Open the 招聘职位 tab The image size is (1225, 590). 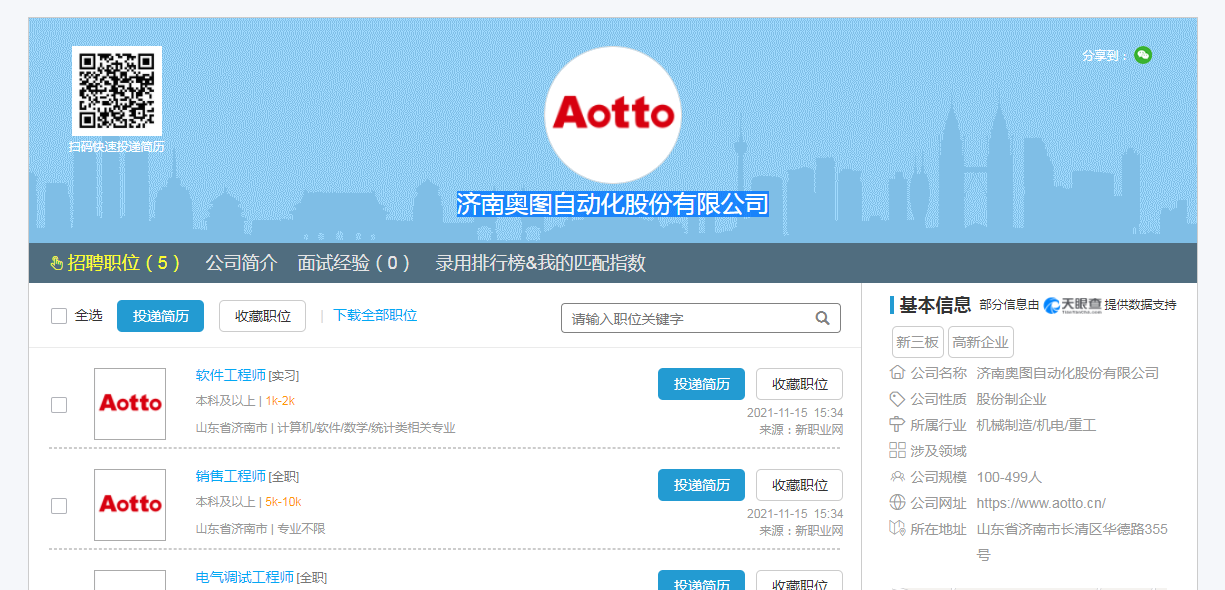[x=115, y=263]
